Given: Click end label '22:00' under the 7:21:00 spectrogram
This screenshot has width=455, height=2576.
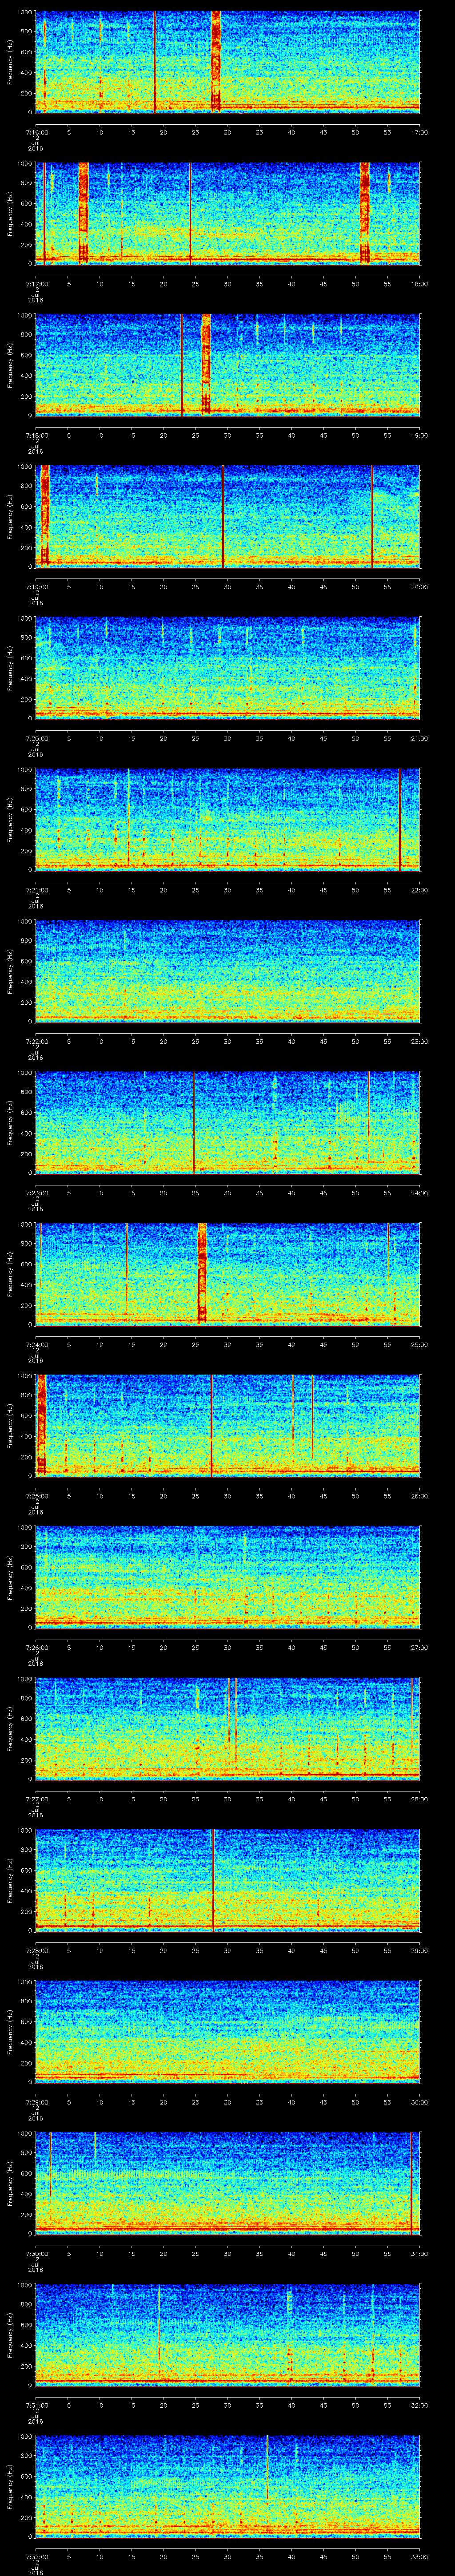Looking at the screenshot, I should pyautogui.click(x=419, y=890).
